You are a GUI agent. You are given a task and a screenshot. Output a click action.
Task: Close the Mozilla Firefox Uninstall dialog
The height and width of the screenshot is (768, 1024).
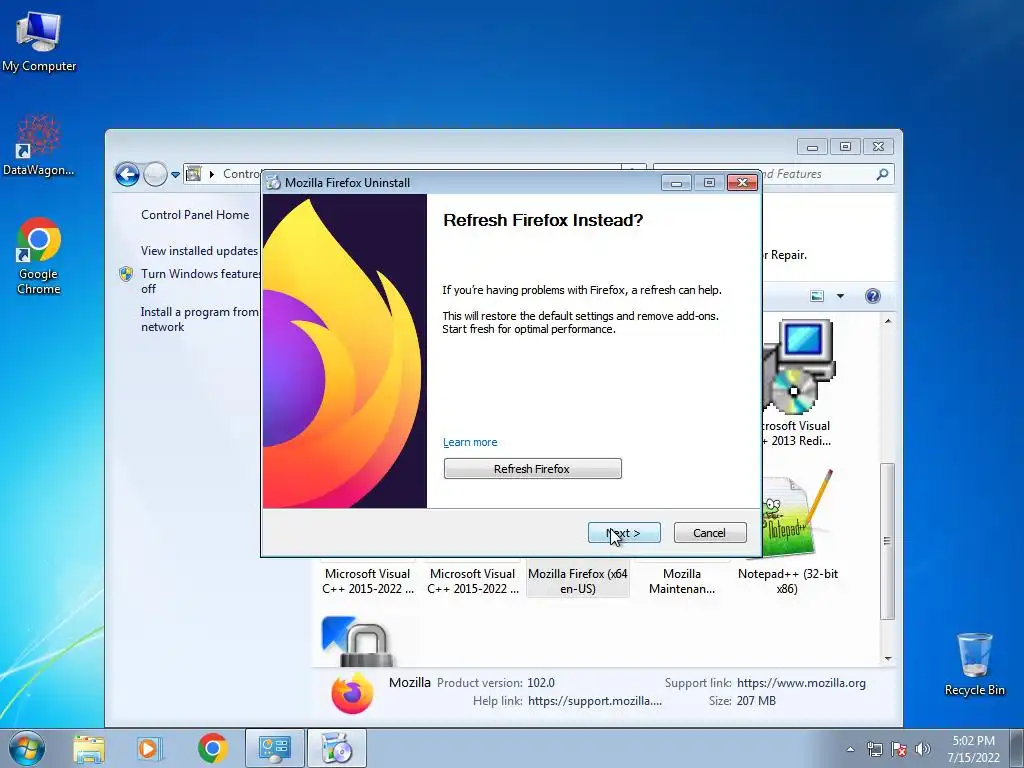tap(743, 183)
